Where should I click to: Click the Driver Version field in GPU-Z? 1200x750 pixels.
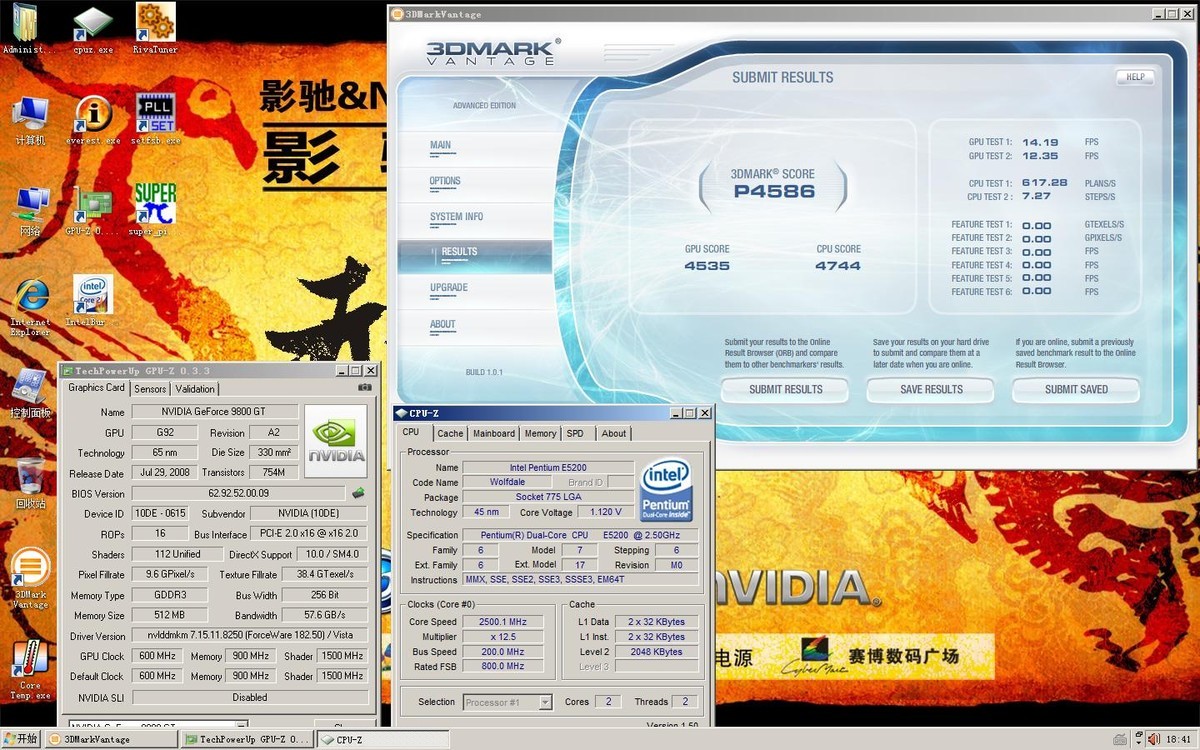click(x=249, y=636)
